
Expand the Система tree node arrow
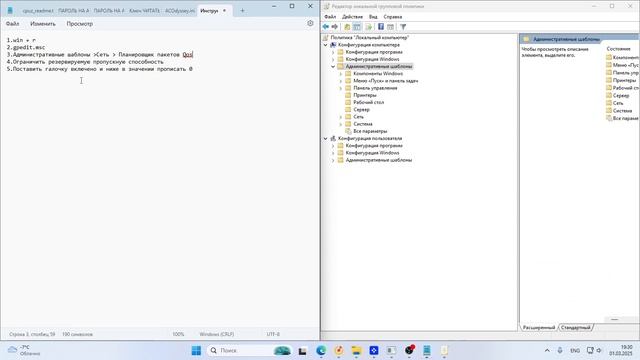[x=341, y=124]
